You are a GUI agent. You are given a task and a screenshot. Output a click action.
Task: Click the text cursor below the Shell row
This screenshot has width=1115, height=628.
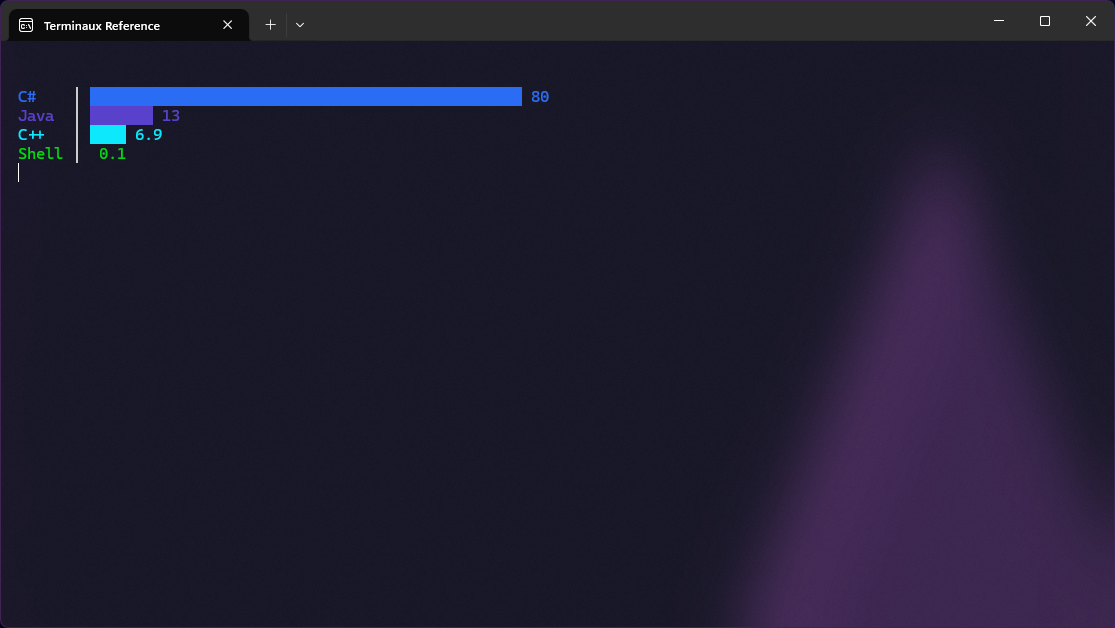point(19,173)
